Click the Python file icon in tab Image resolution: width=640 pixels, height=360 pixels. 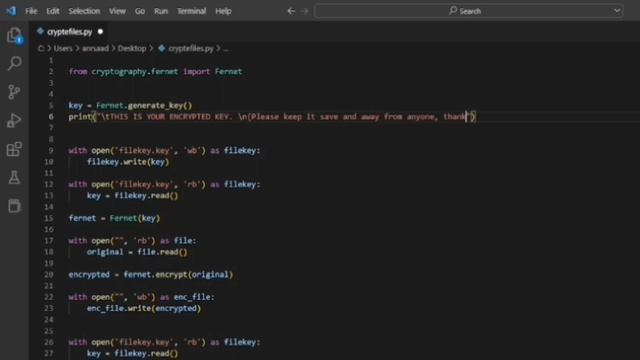tap(40, 31)
